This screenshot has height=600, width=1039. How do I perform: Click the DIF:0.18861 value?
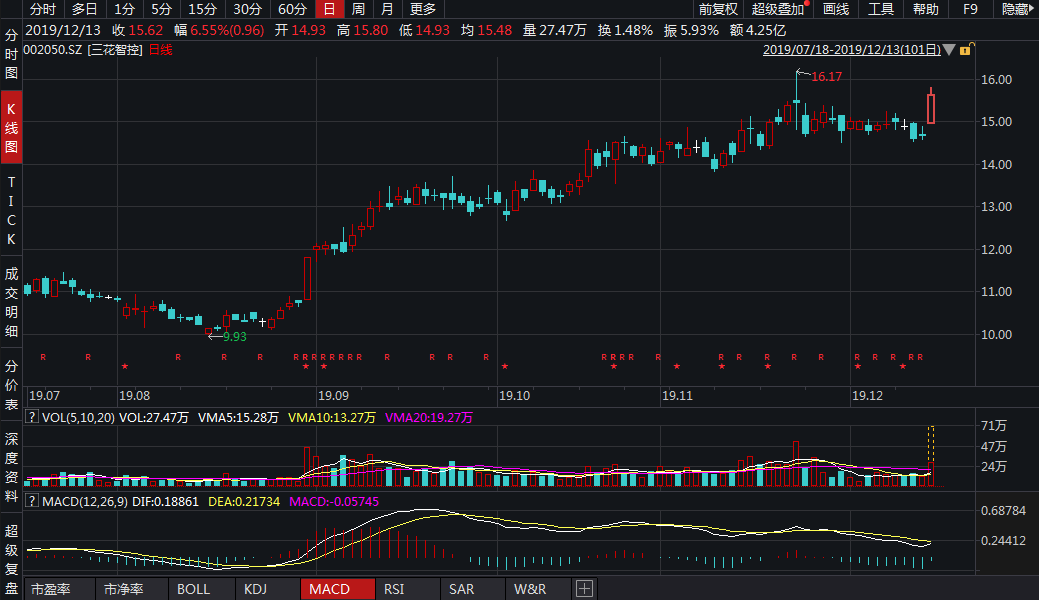[166, 501]
